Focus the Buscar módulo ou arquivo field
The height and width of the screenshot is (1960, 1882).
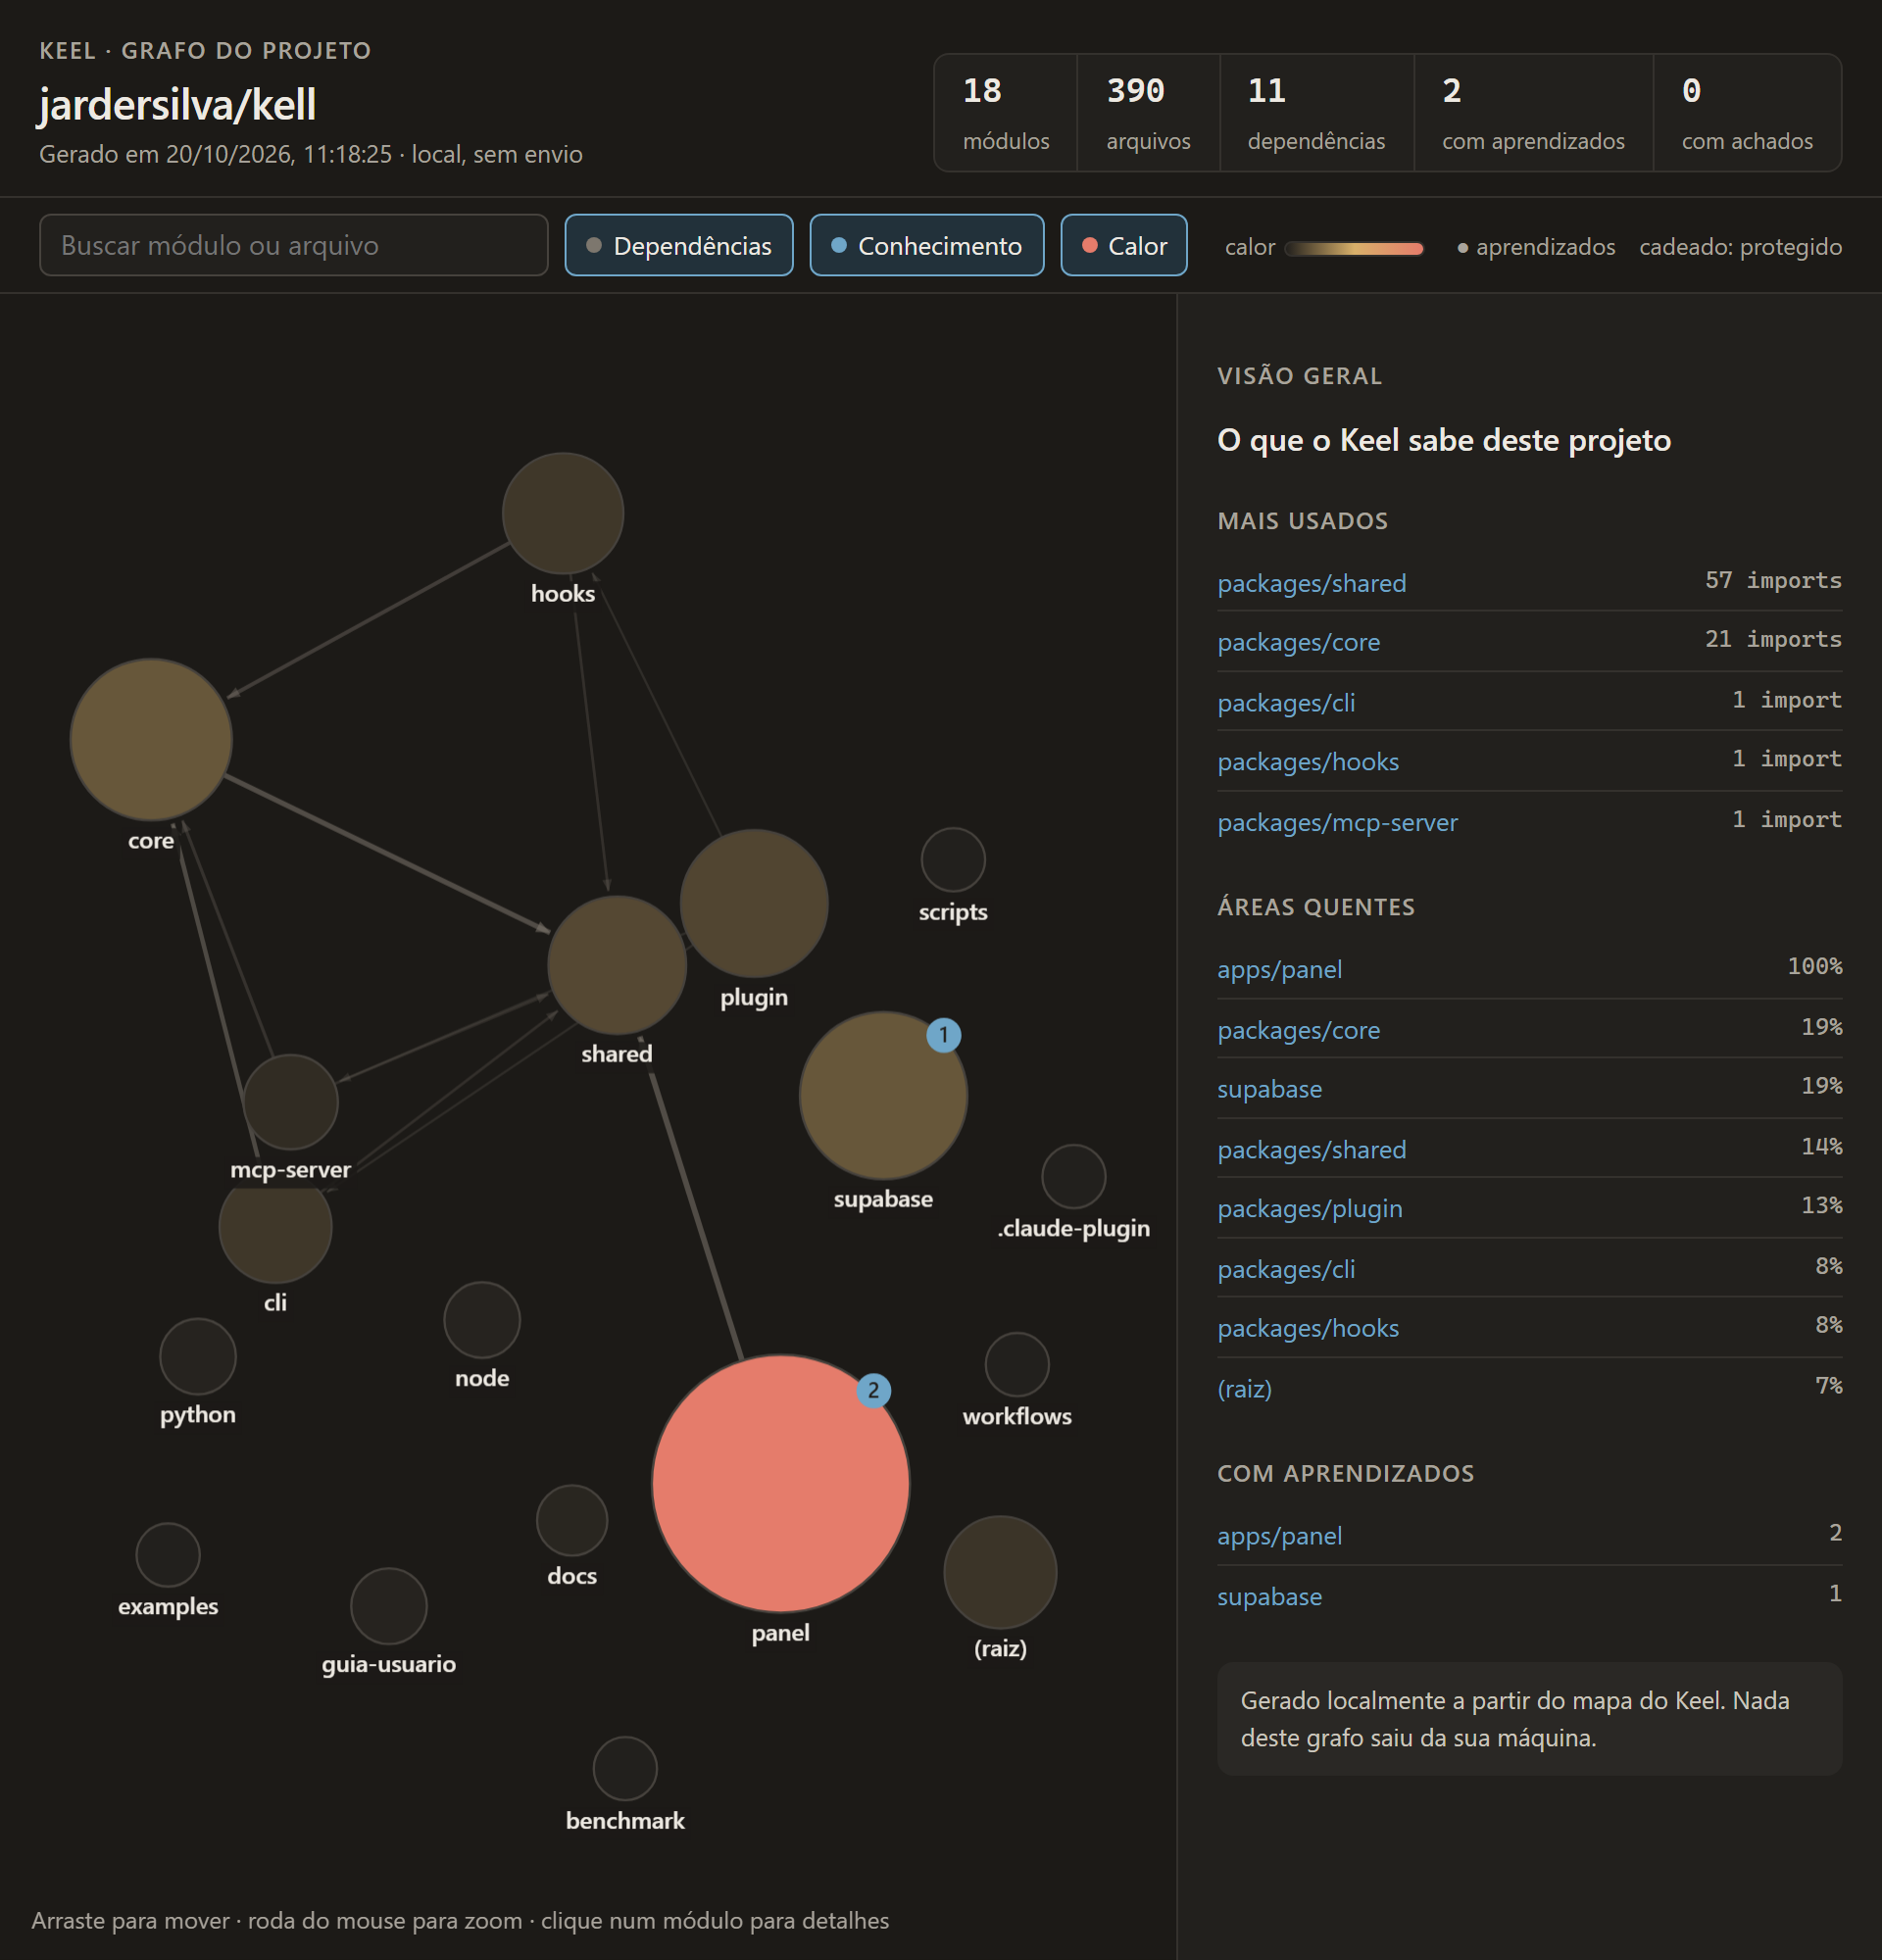pyautogui.click(x=294, y=245)
